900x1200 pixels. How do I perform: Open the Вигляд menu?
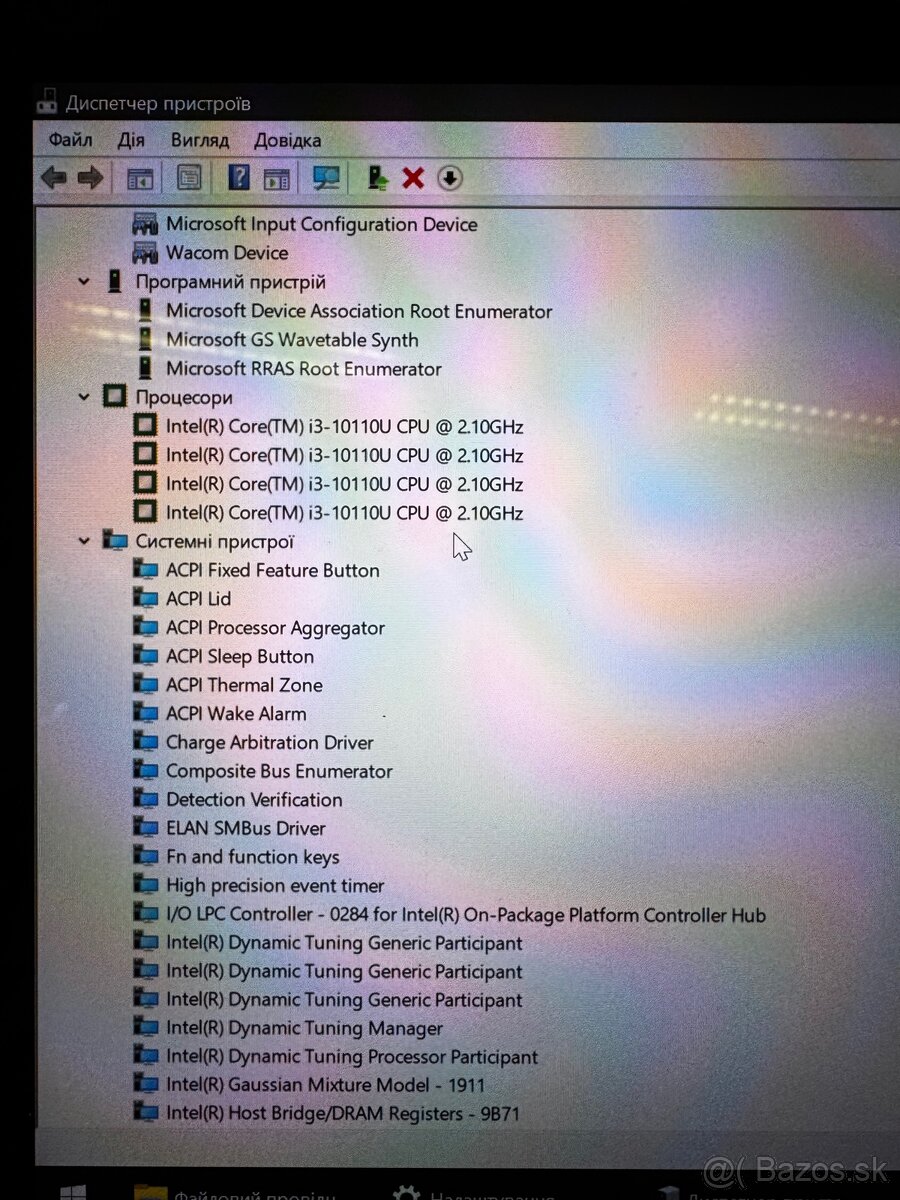[x=199, y=140]
